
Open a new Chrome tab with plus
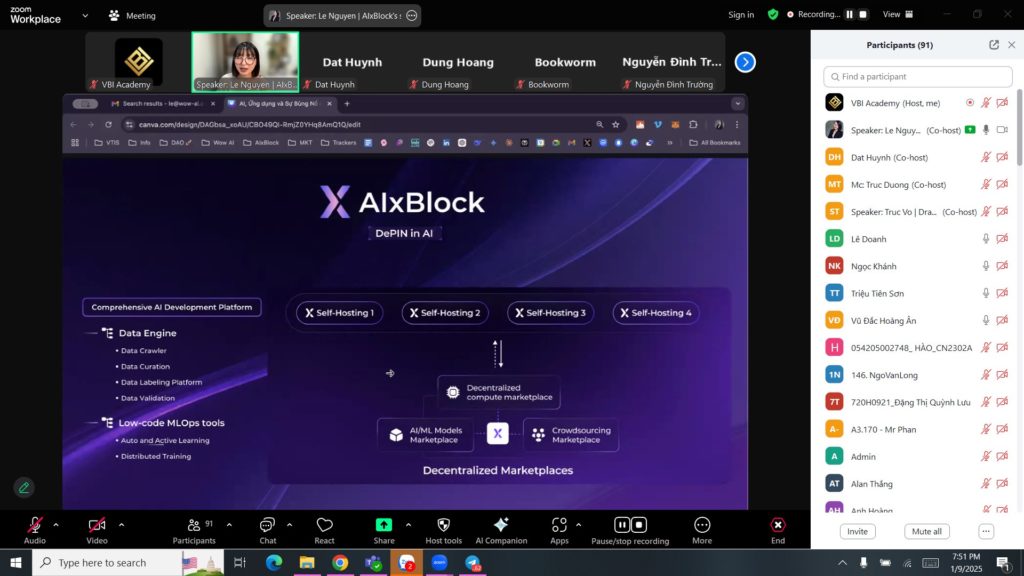click(347, 103)
